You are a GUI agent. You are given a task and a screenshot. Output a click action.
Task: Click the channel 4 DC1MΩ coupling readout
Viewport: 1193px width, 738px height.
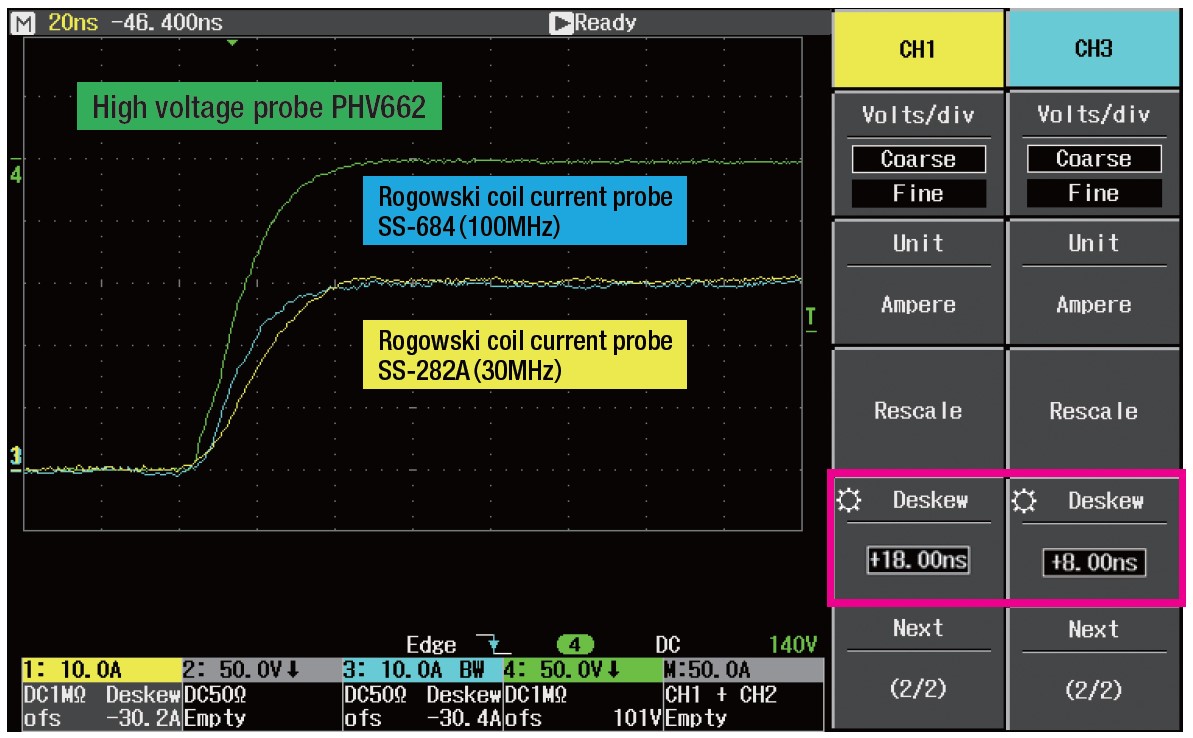tap(536, 695)
